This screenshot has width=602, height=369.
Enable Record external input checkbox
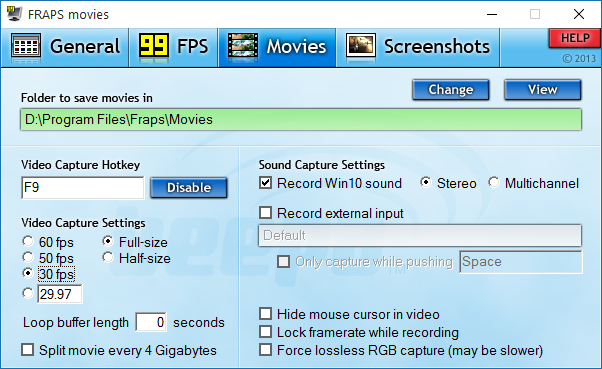pyautogui.click(x=266, y=212)
